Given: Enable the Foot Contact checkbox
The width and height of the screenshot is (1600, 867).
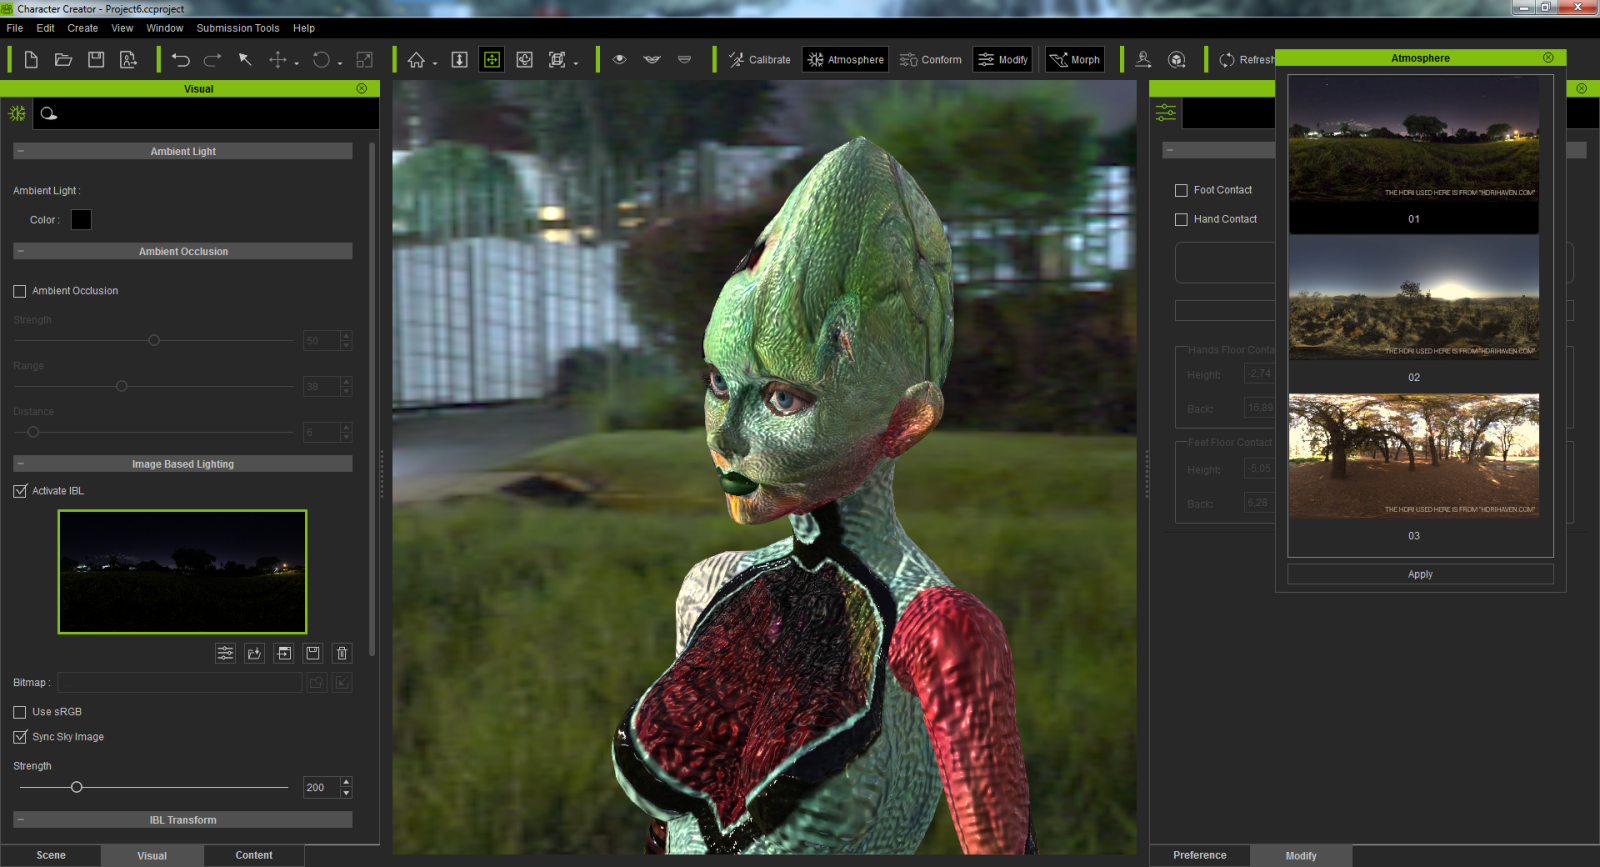Looking at the screenshot, I should pos(1181,190).
